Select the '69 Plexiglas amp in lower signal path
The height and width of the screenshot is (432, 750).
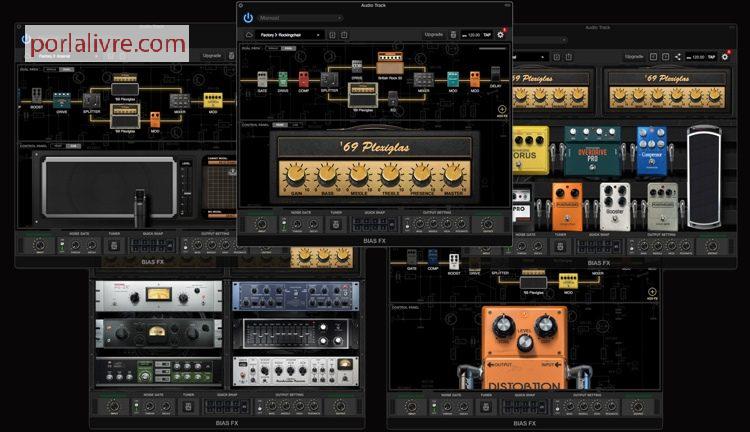[x=363, y=94]
